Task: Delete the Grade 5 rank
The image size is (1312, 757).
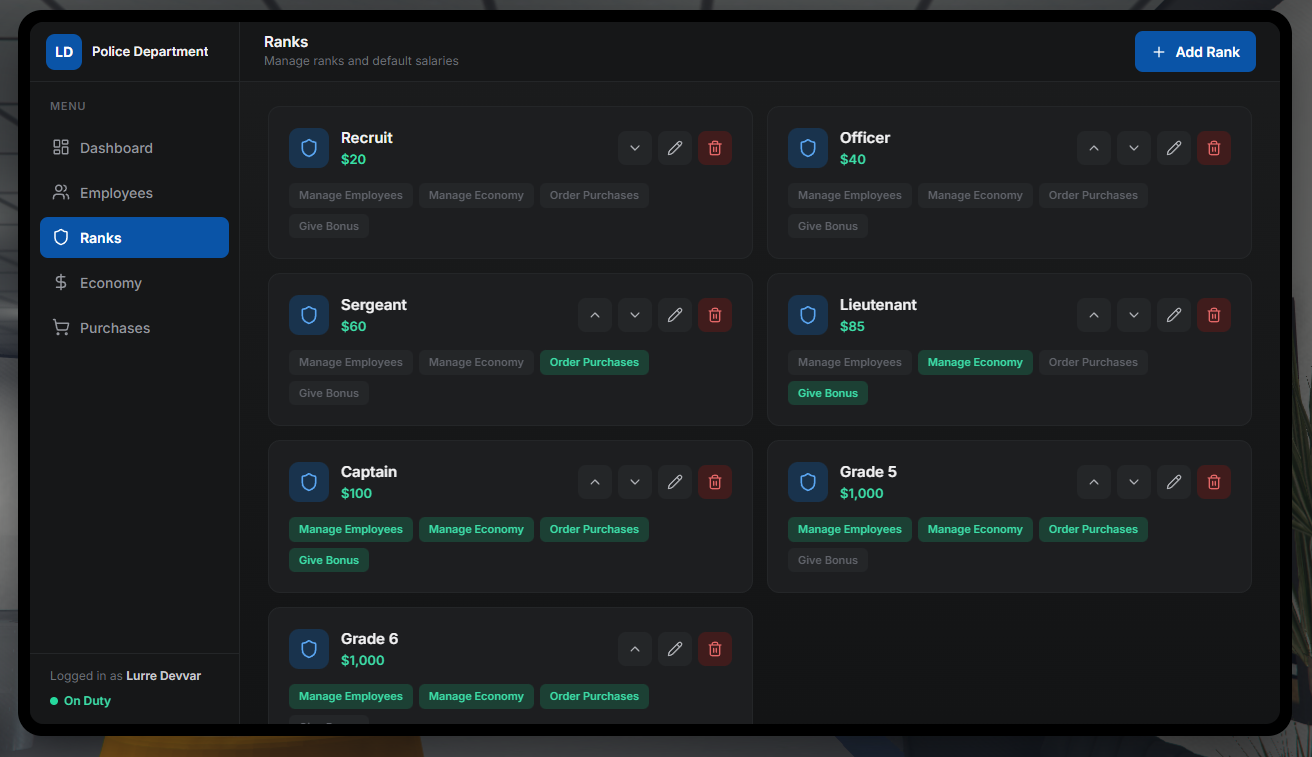Action: 1214,482
